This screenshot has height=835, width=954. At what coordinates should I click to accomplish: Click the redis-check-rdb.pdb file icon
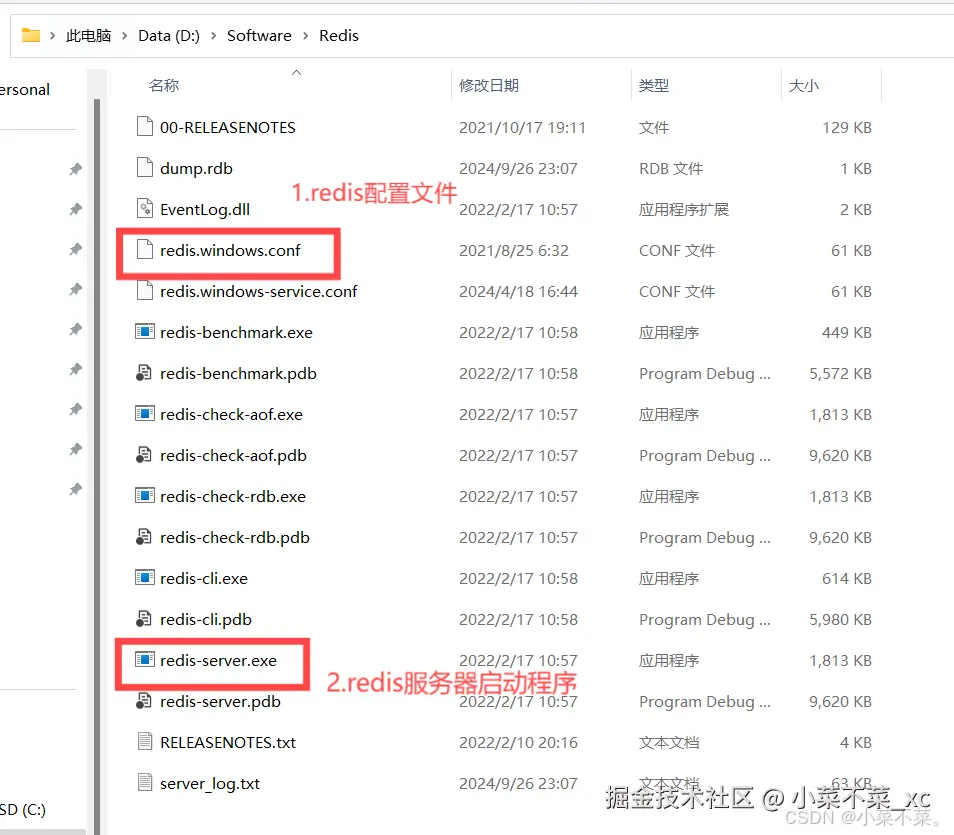(144, 537)
